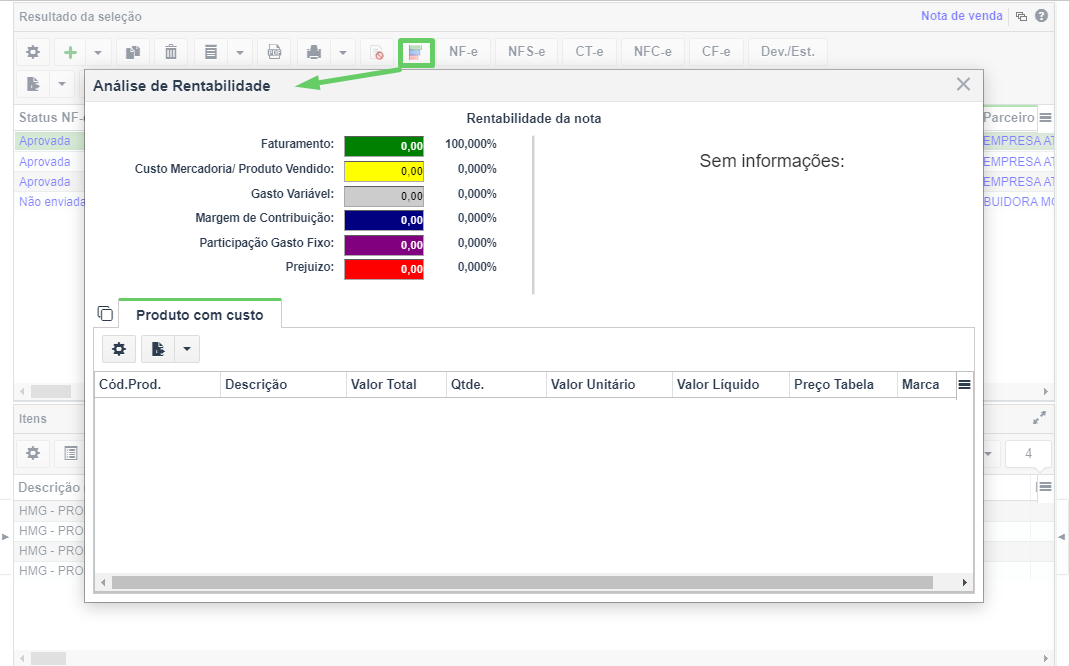
Task: Click the bottom page horizontal scrollbar
Action: coord(48,659)
